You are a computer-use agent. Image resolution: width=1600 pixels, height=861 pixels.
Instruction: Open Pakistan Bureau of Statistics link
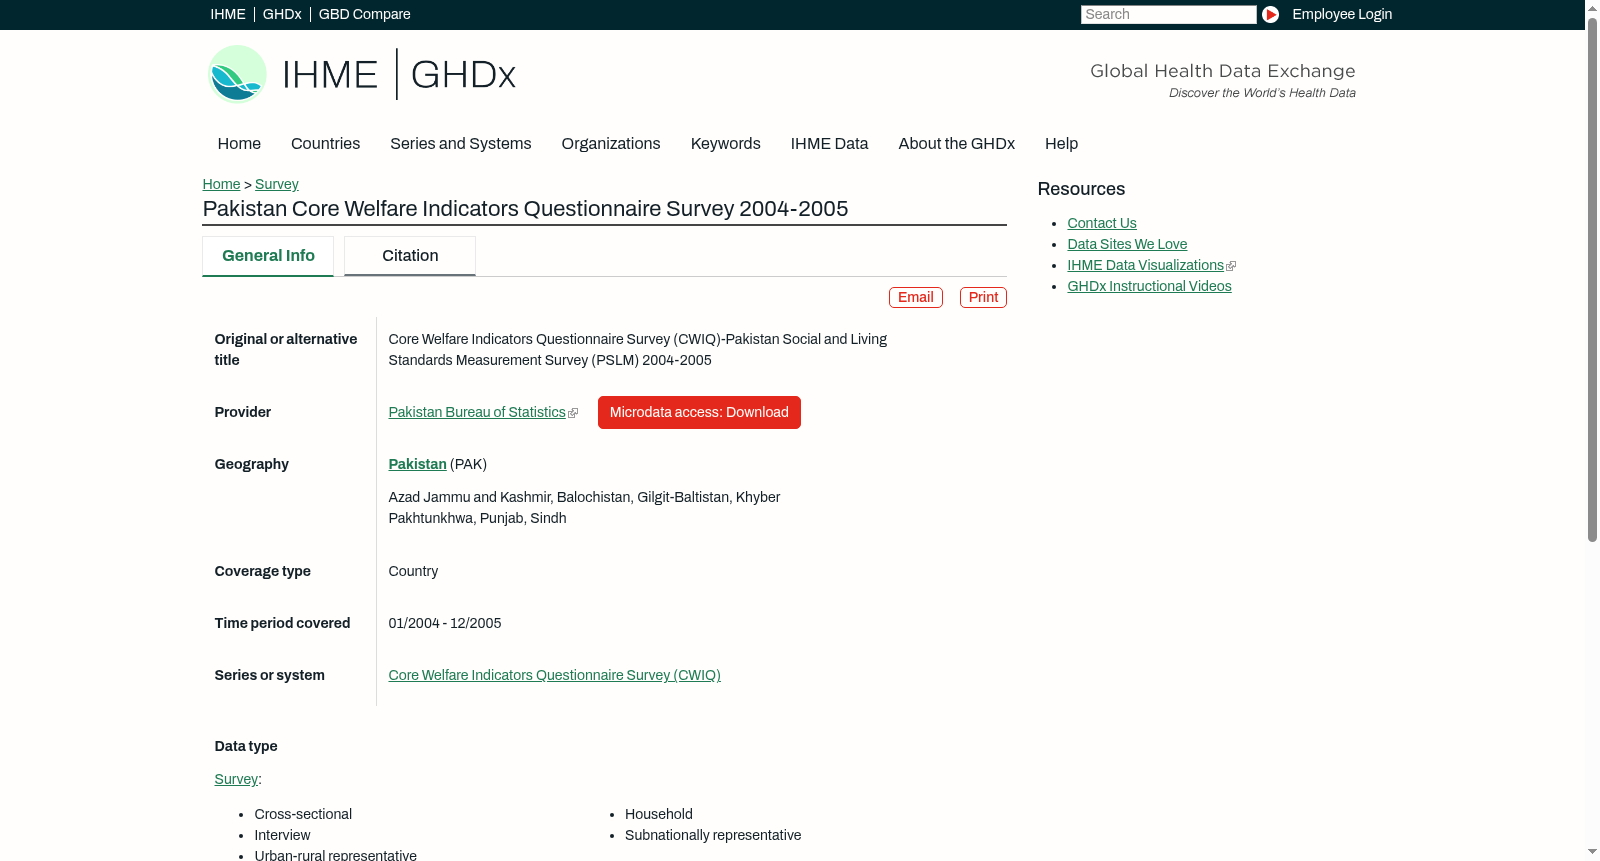(x=477, y=412)
